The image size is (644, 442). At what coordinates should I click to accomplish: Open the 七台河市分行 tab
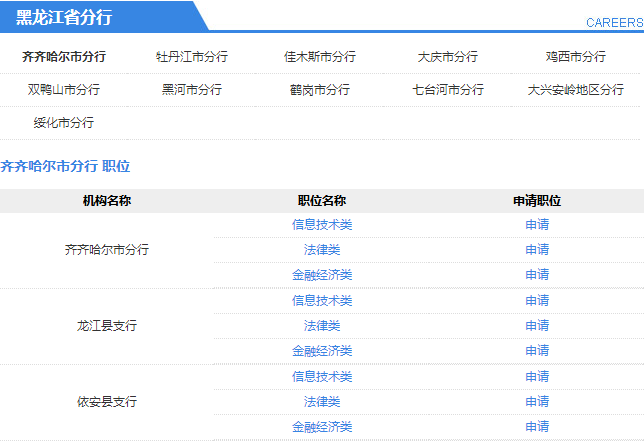click(x=448, y=90)
